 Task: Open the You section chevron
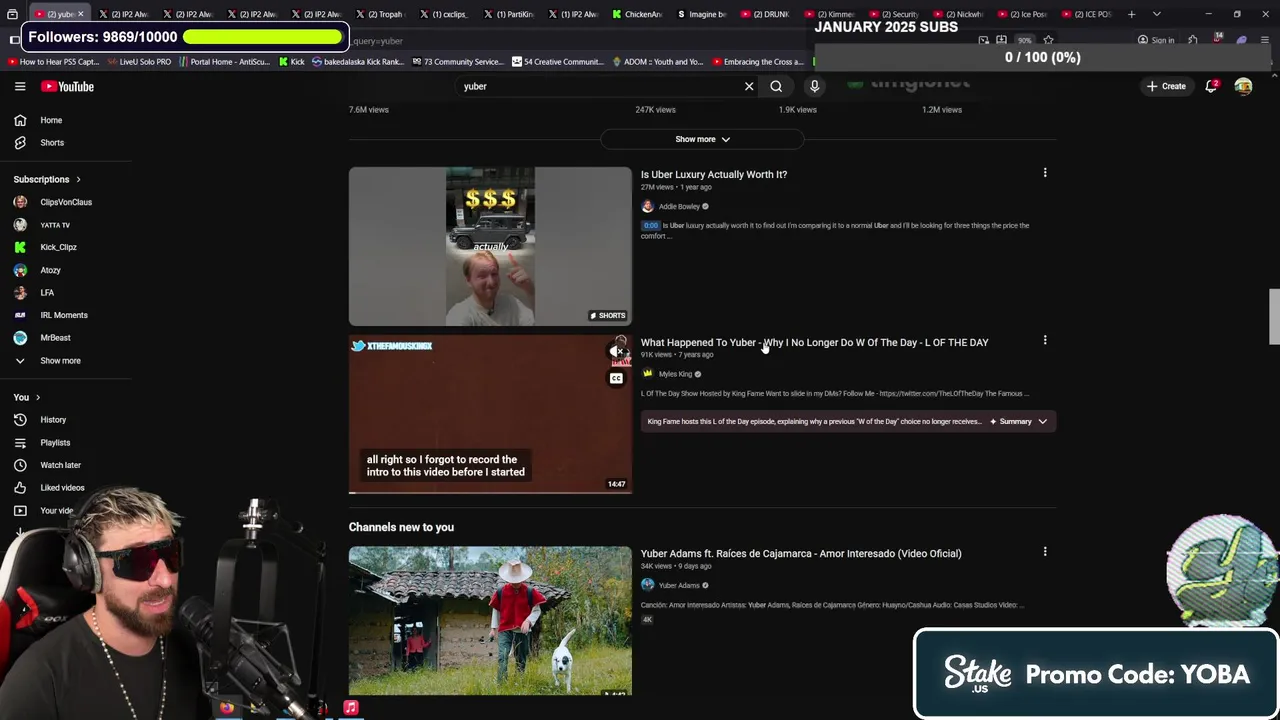(38, 398)
